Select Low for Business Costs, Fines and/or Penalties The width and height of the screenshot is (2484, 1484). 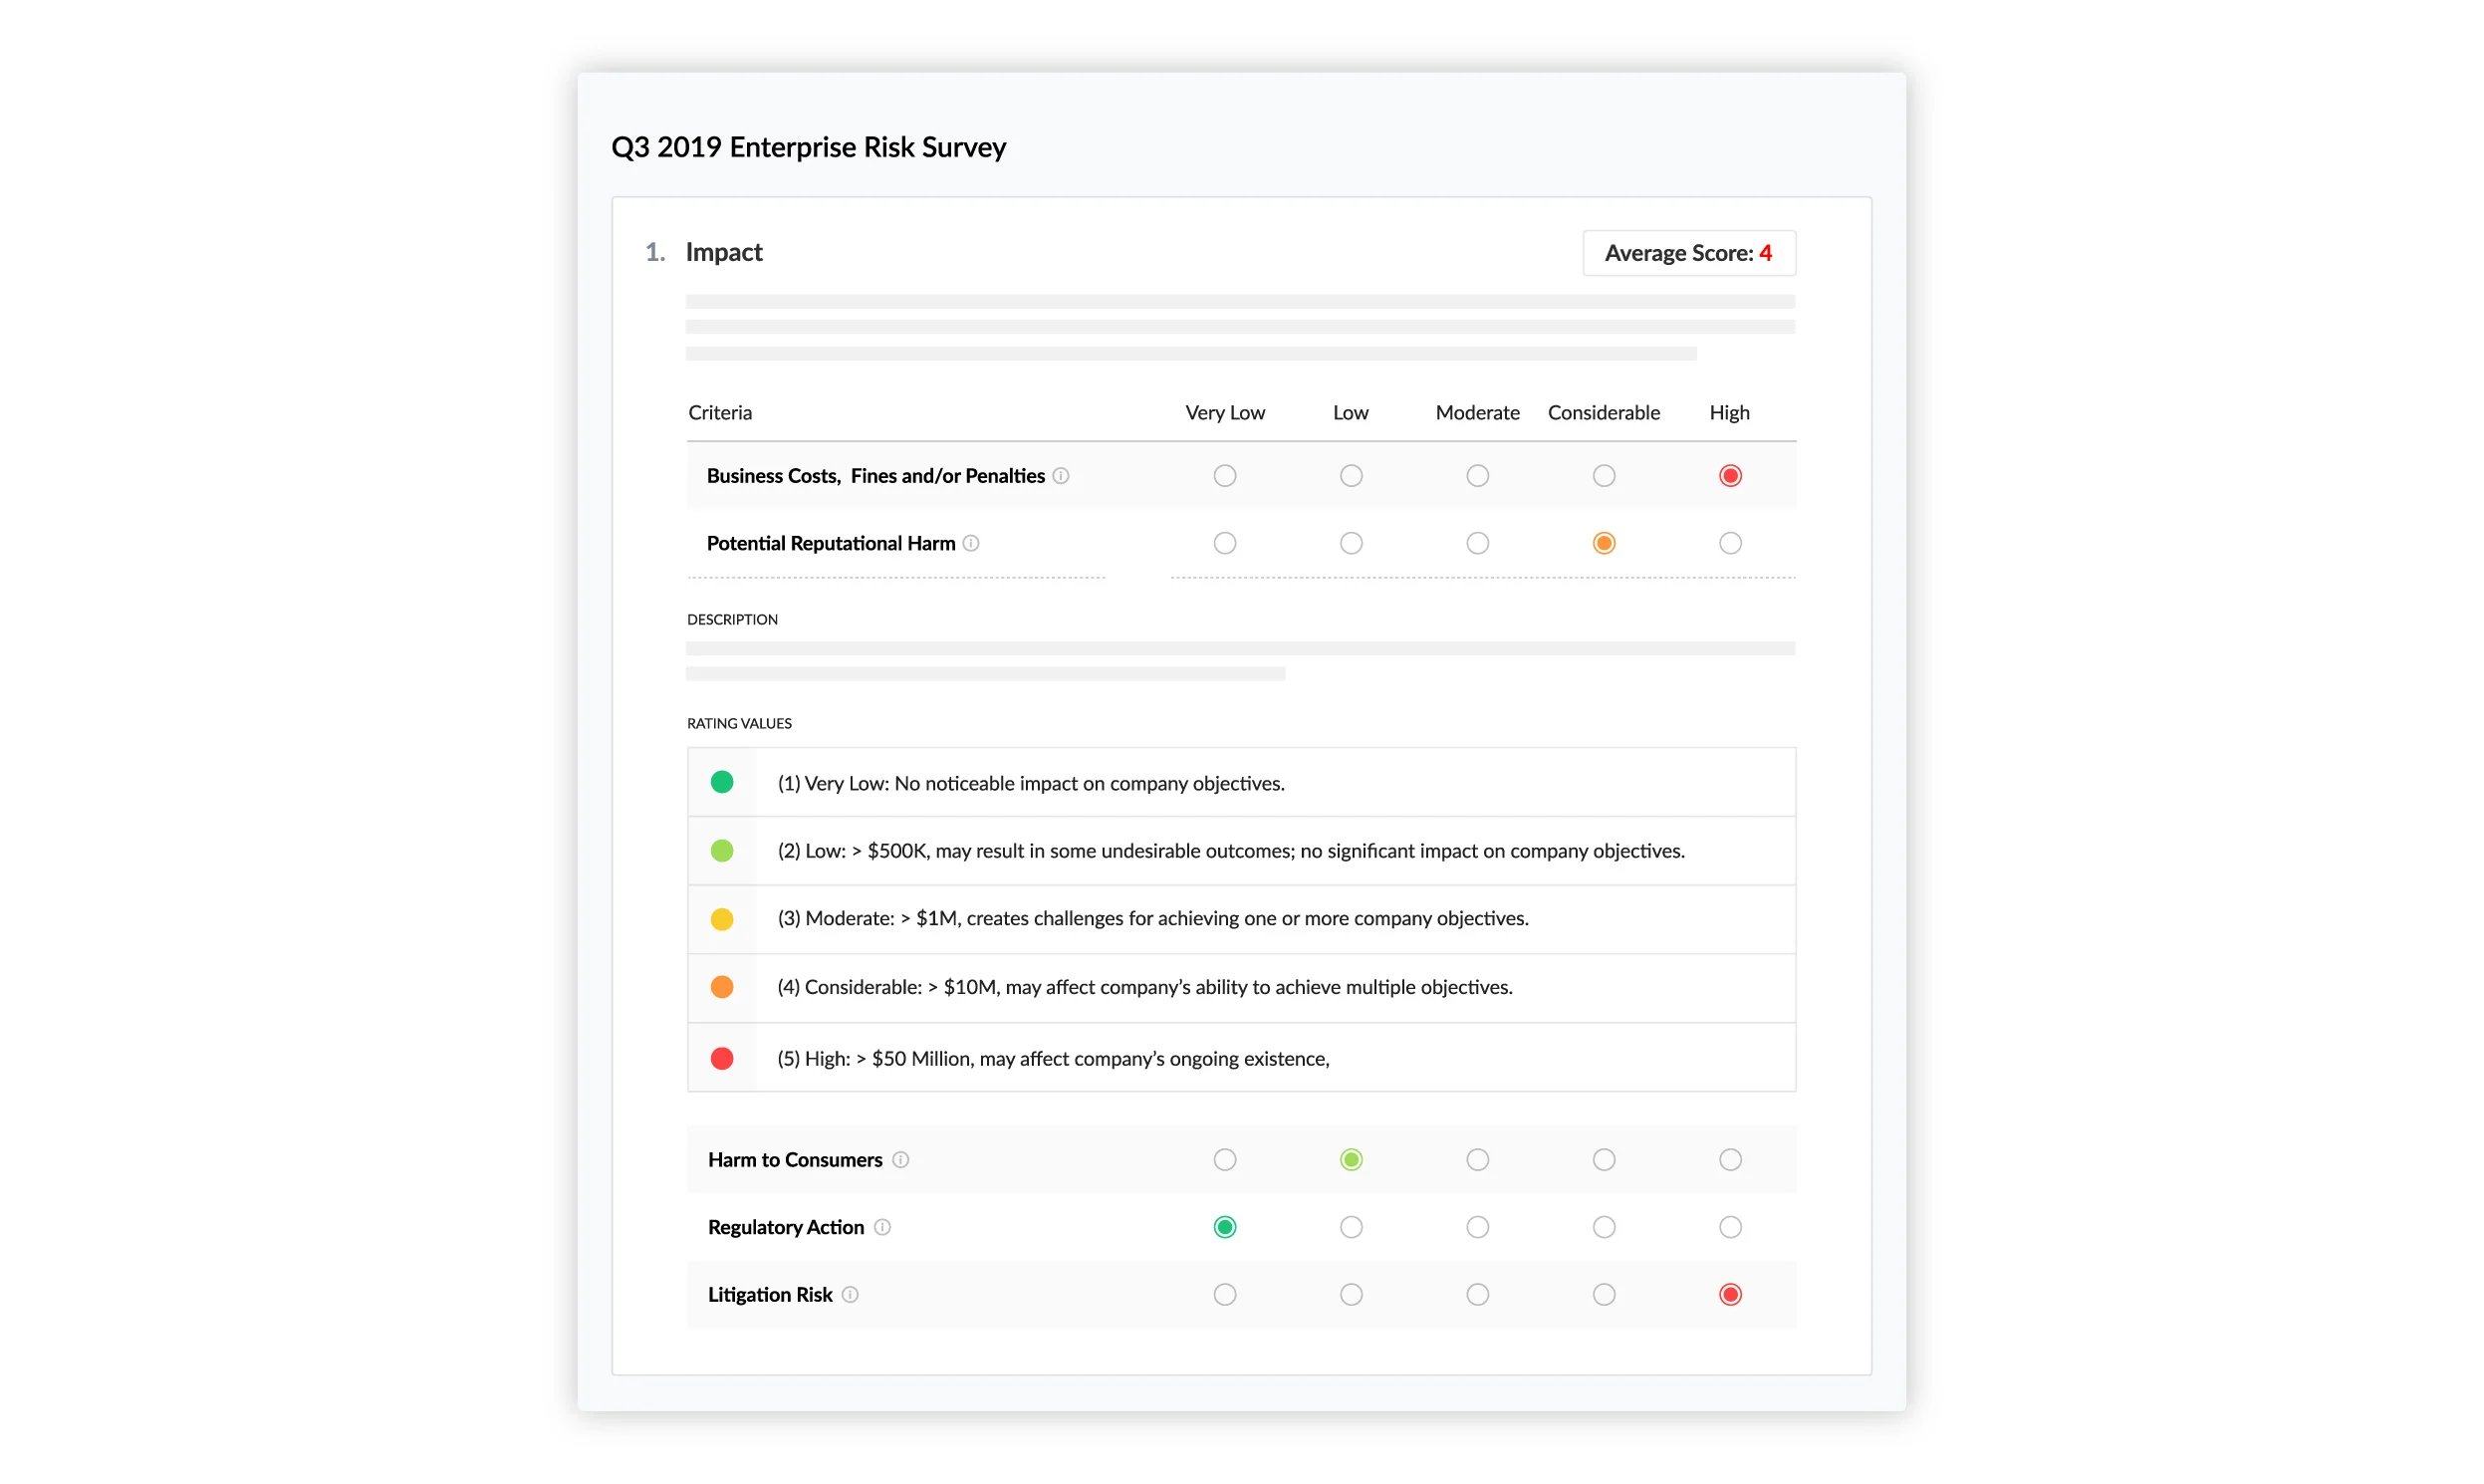[x=1351, y=476]
